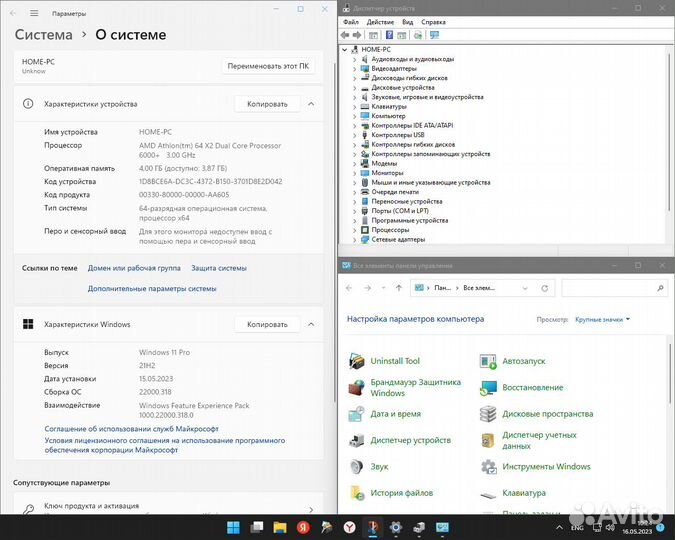Image resolution: width=675 pixels, height=540 pixels.
Task: Expand the Клавиатуры node in Device Manager
Action: 355,106
